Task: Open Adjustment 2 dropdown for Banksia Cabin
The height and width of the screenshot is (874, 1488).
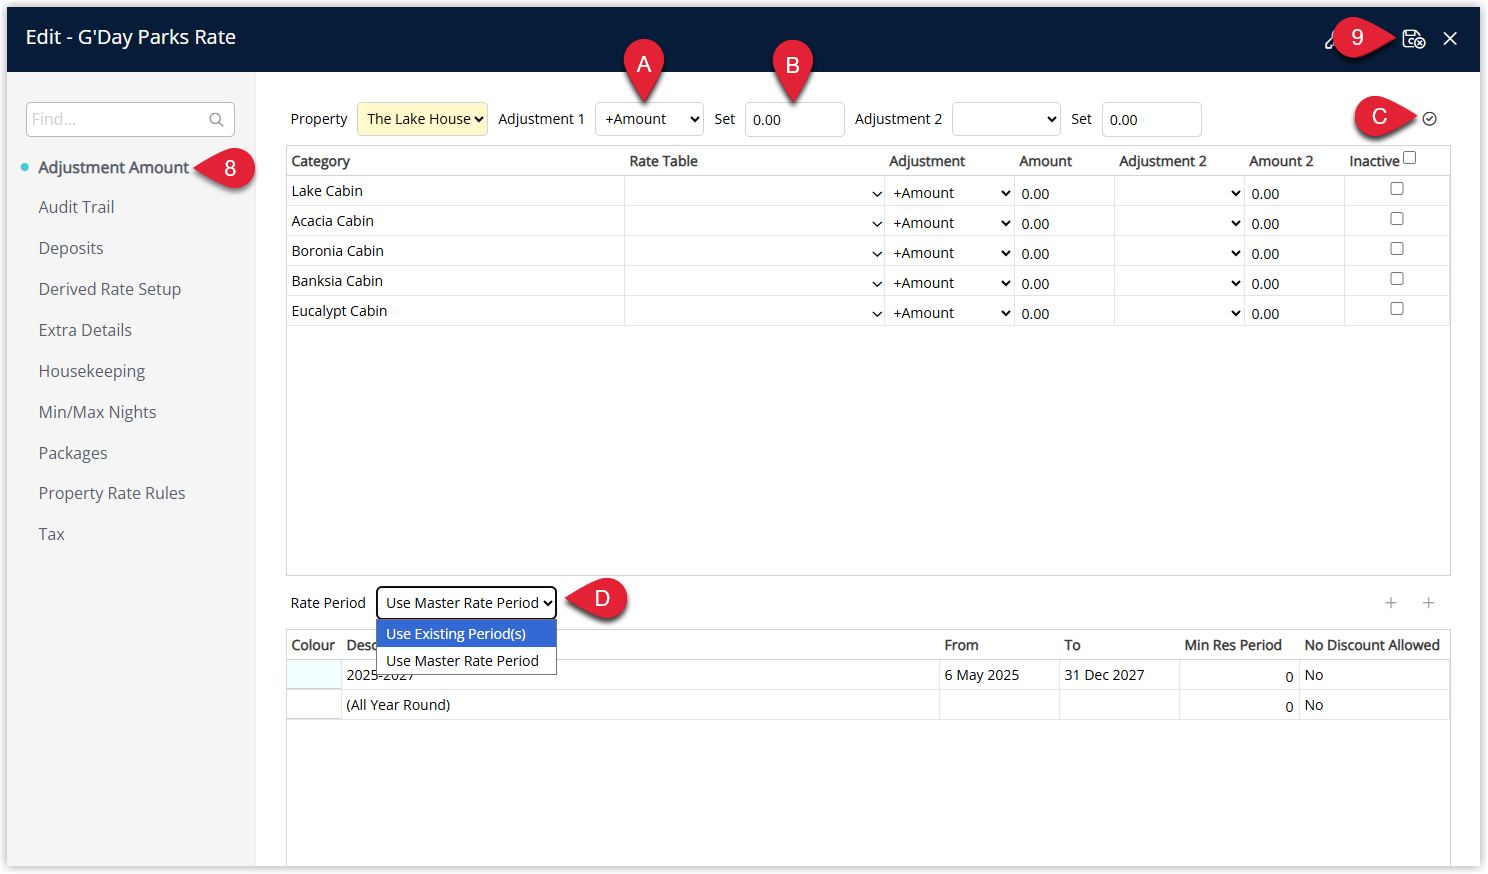Action: [1180, 283]
